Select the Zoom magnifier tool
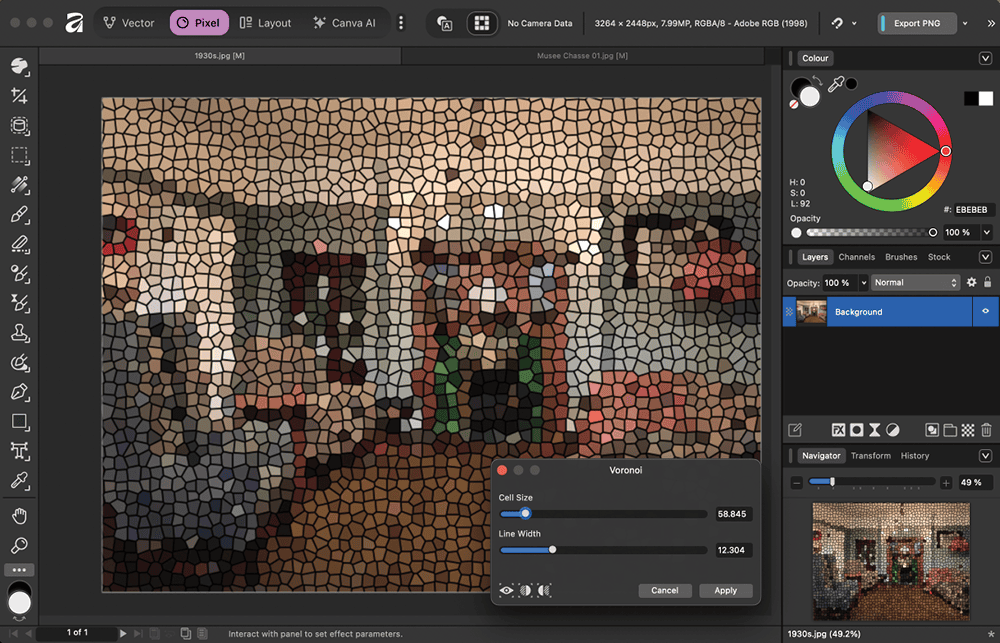The image size is (1000, 643). click(19, 546)
